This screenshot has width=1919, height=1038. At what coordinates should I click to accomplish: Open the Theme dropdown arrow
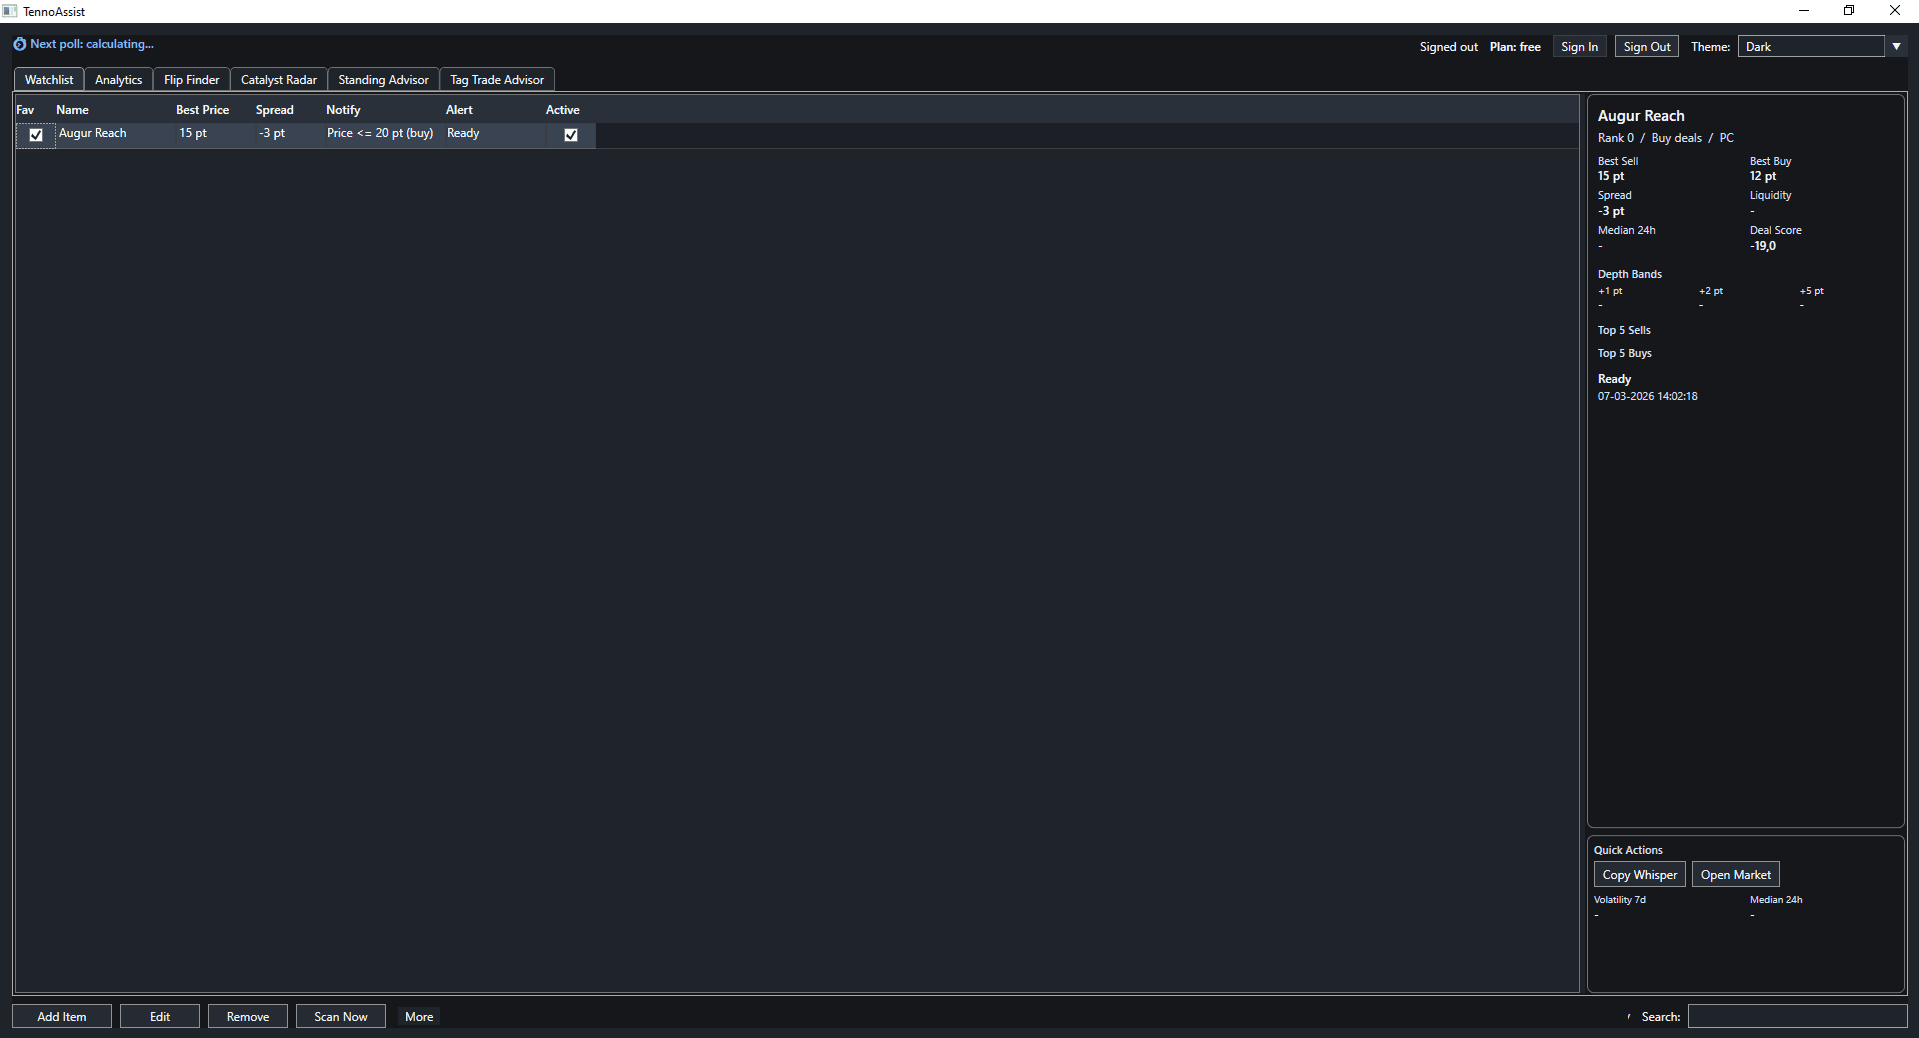point(1896,46)
